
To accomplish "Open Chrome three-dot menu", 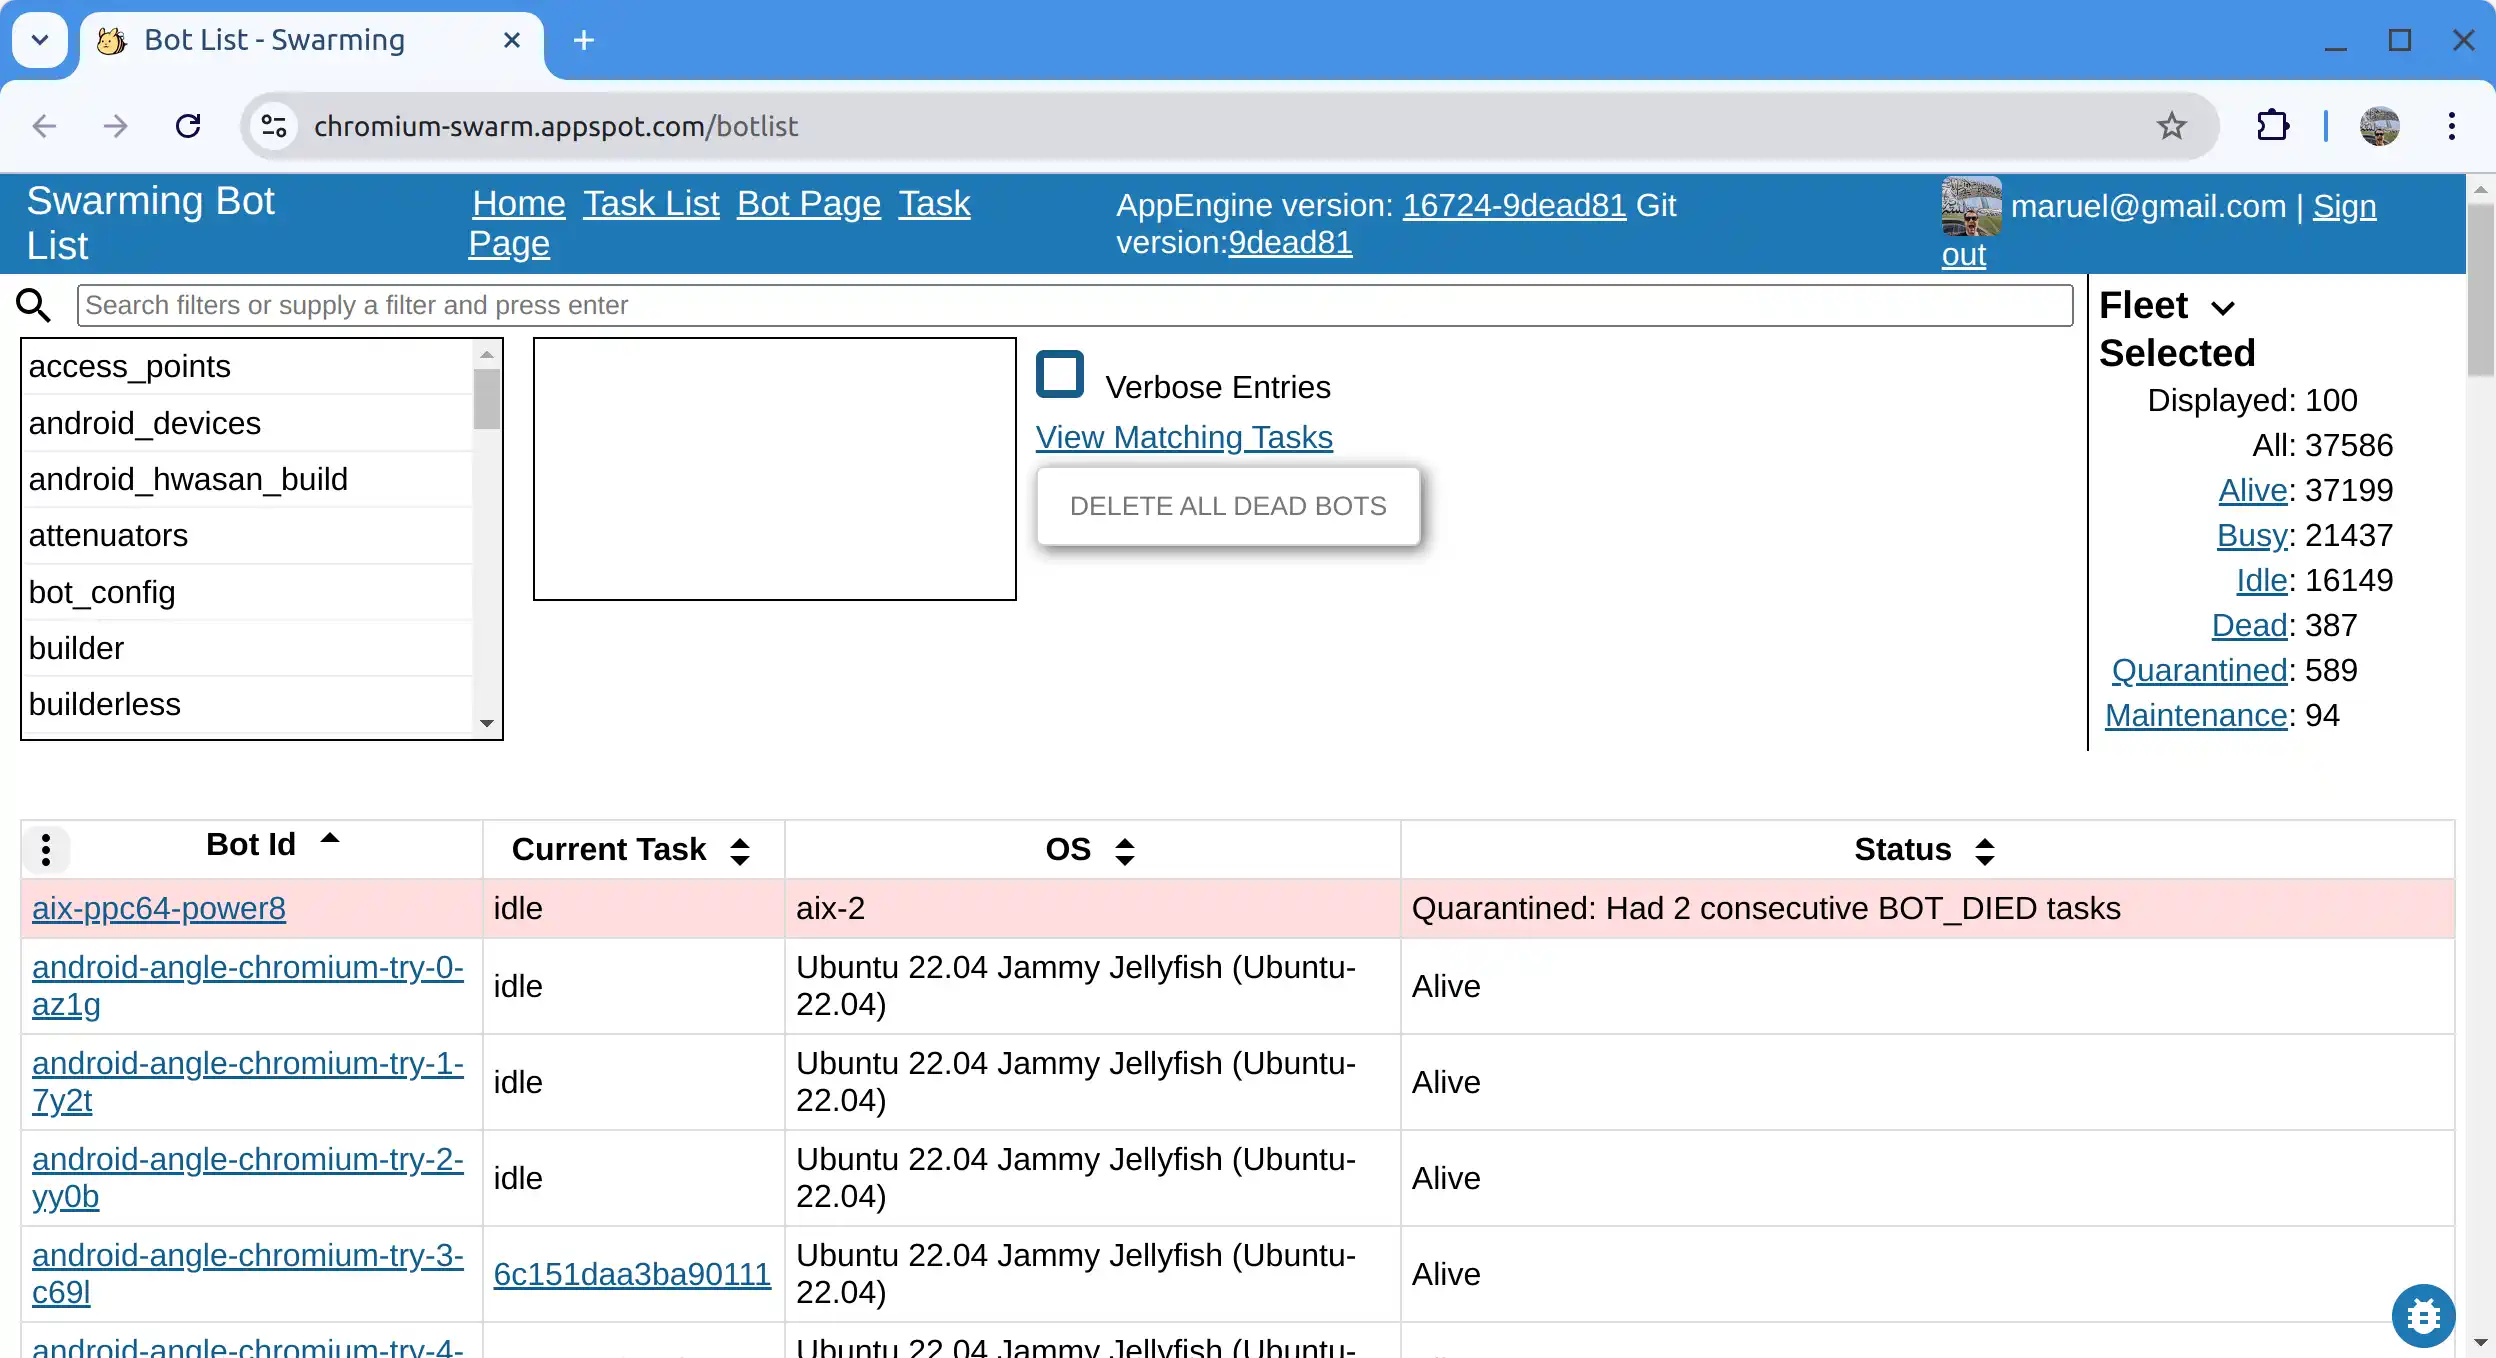I will (x=2451, y=126).
